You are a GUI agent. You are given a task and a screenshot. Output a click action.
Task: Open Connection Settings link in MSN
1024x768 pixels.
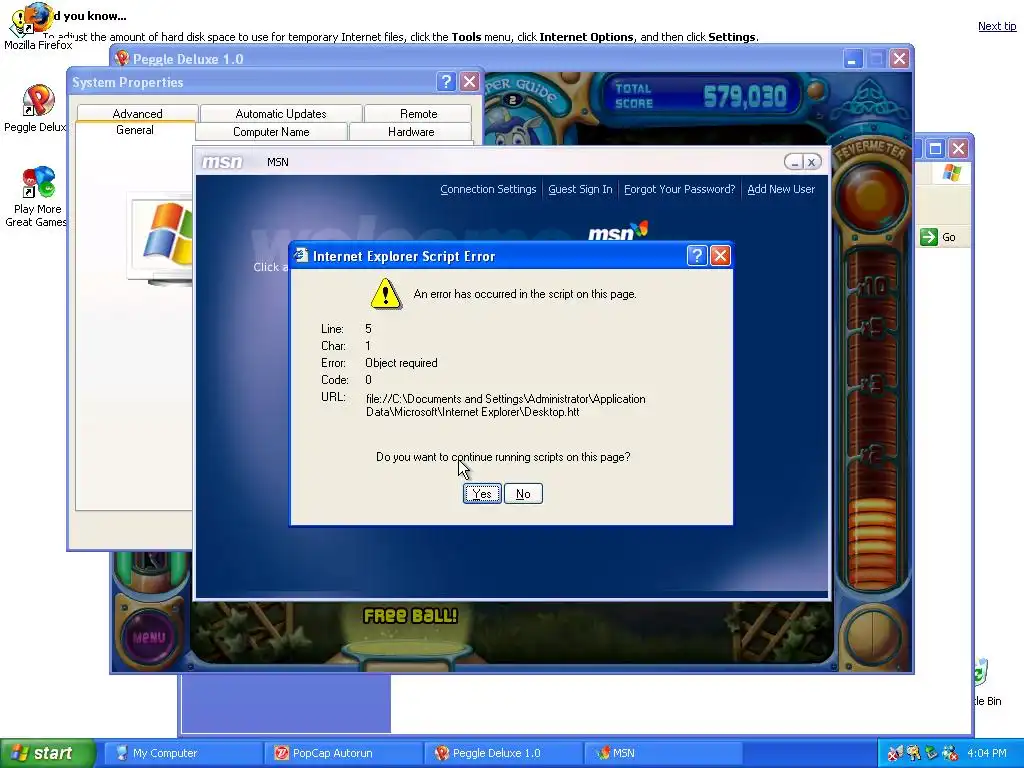(x=488, y=189)
